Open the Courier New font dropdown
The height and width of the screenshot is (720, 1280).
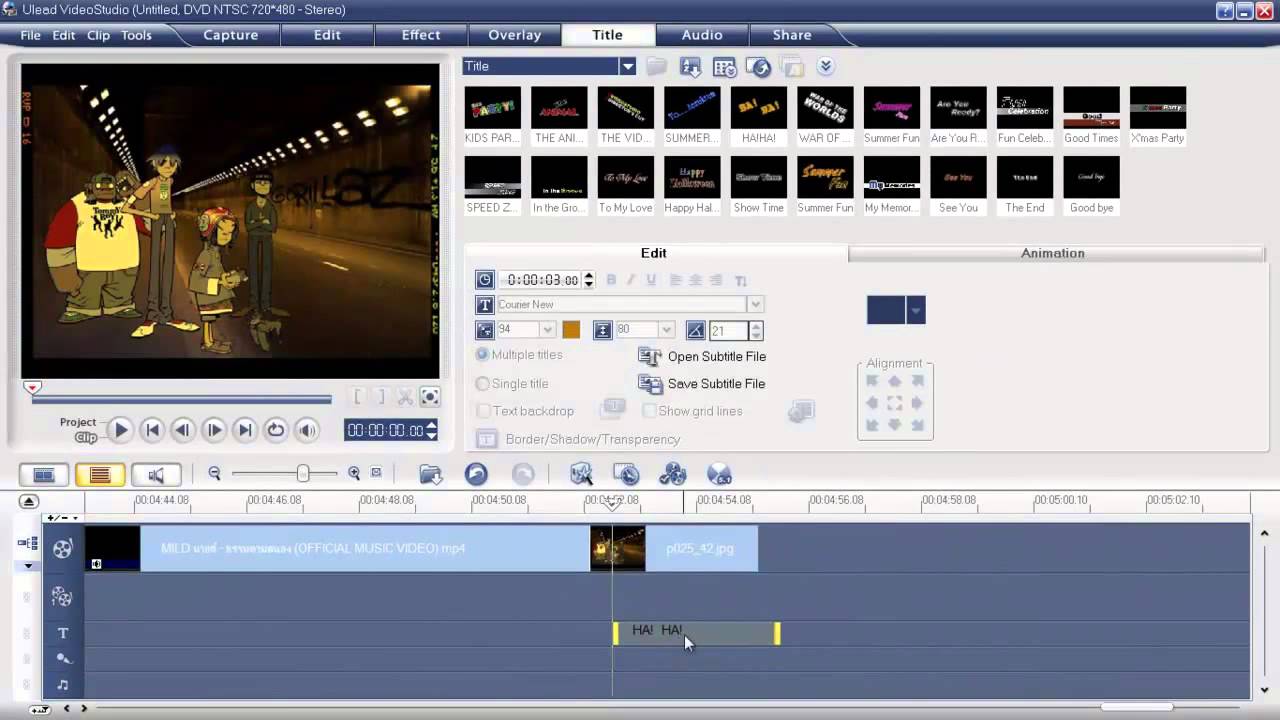click(x=756, y=304)
